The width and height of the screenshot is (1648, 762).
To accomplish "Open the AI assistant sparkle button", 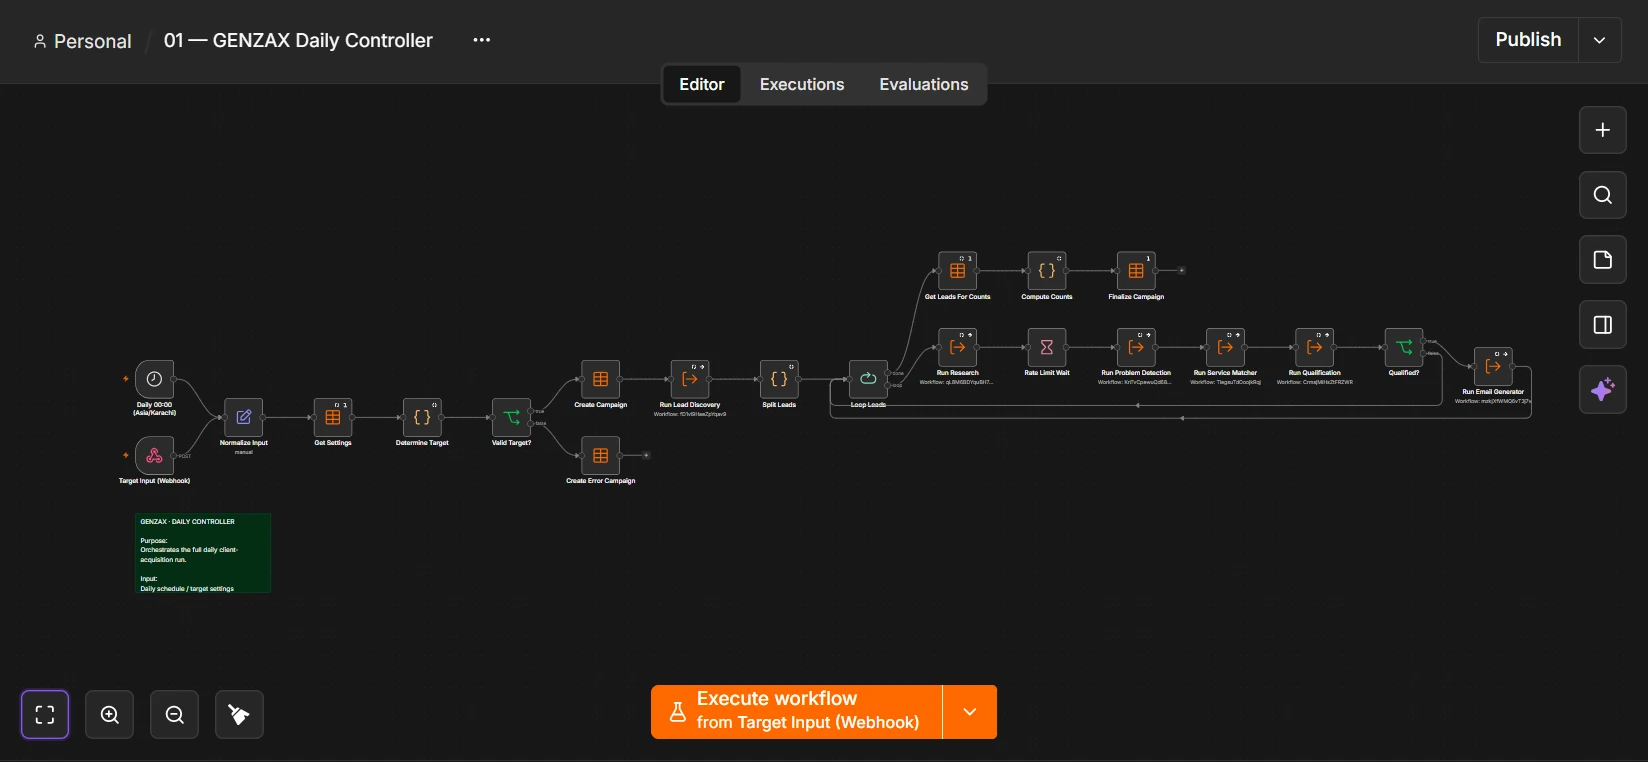I will click(1603, 390).
